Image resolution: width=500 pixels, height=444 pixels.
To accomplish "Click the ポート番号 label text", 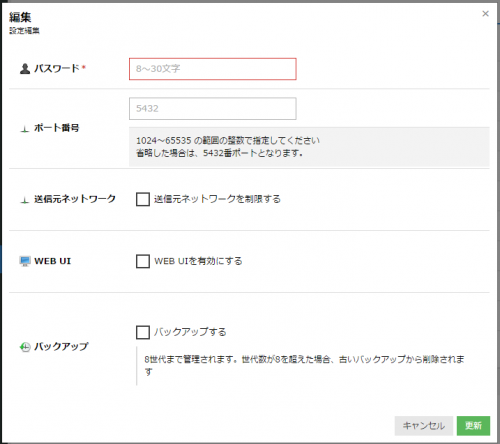I will (x=57, y=128).
